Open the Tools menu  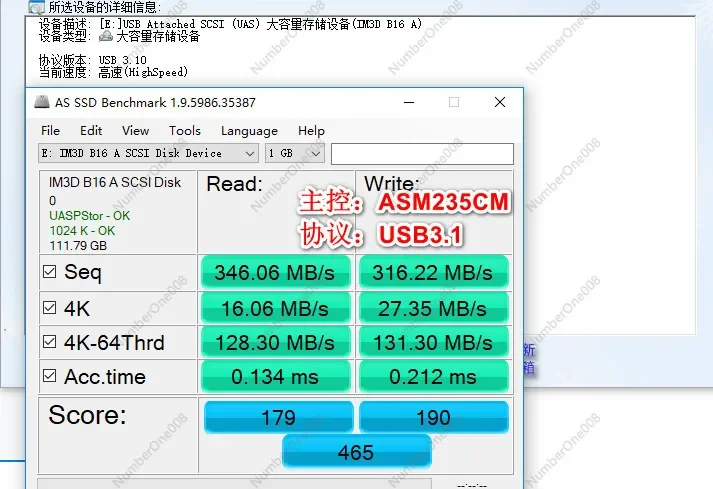click(x=185, y=131)
